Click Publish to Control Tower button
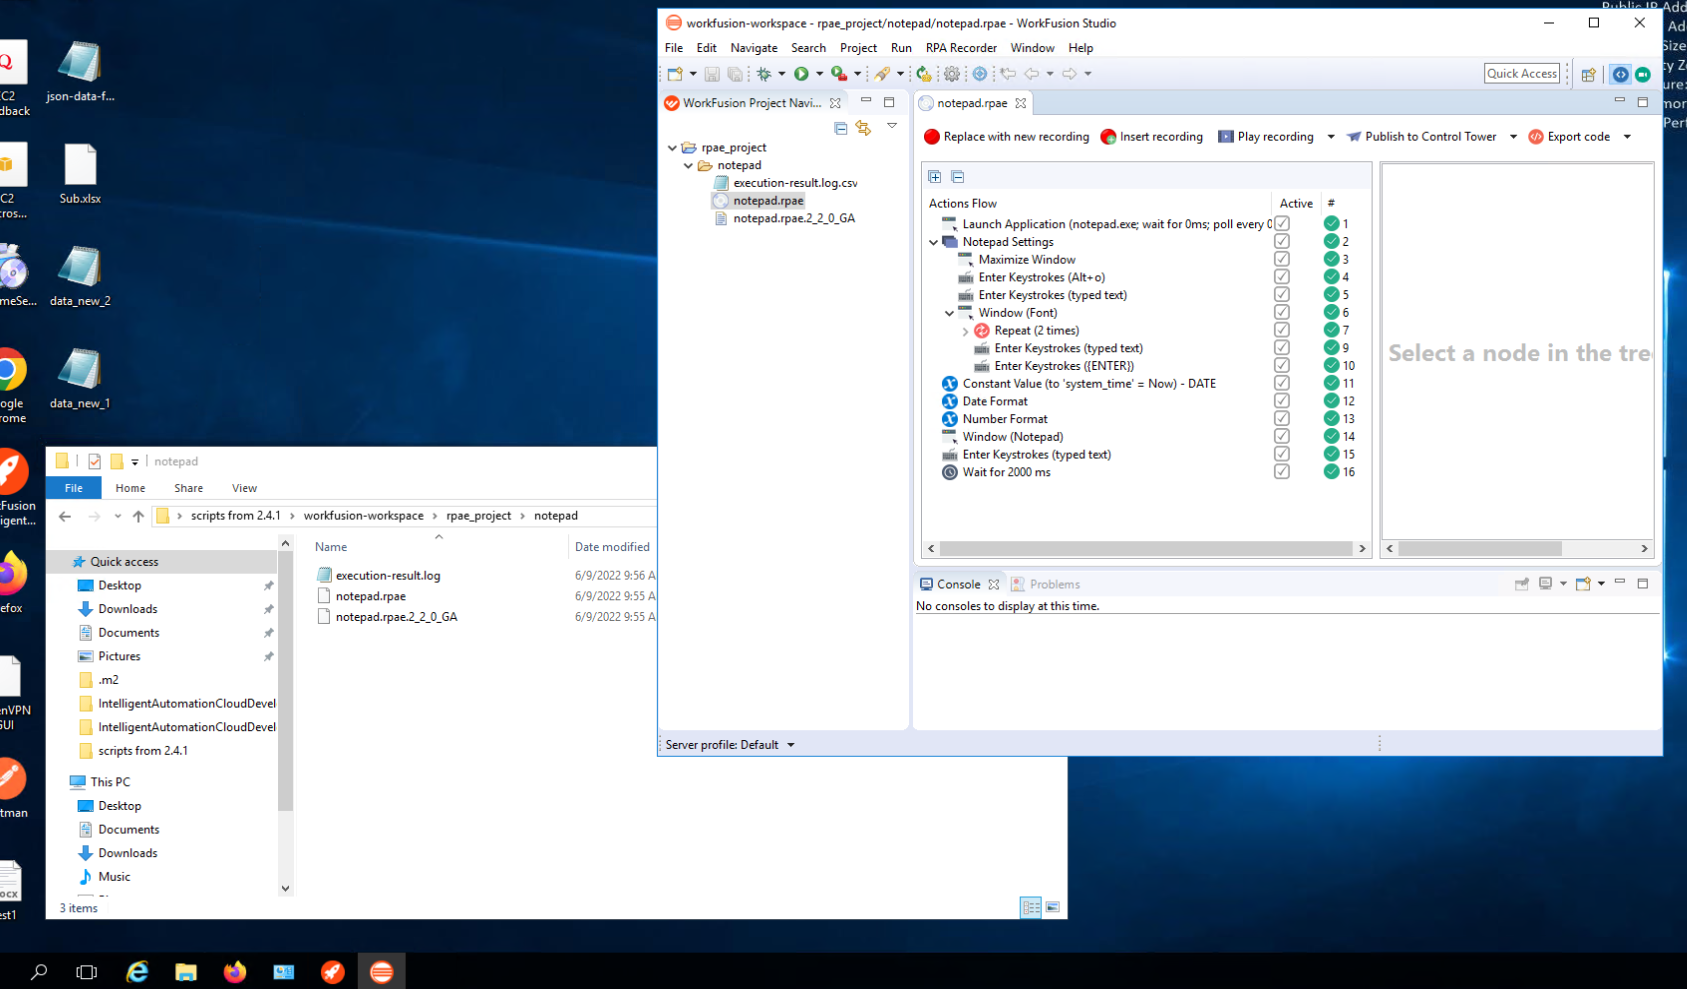 pyautogui.click(x=1421, y=137)
